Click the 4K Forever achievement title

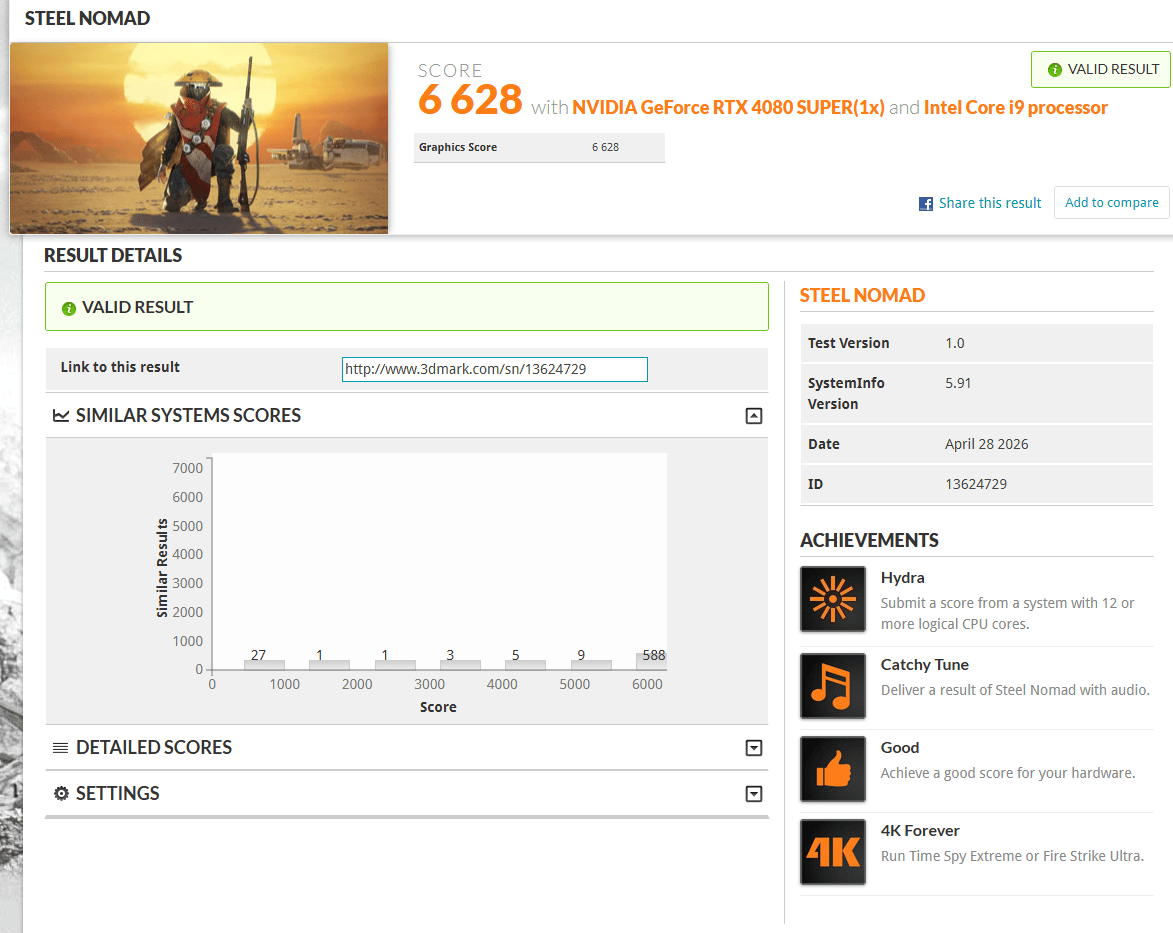point(919,830)
